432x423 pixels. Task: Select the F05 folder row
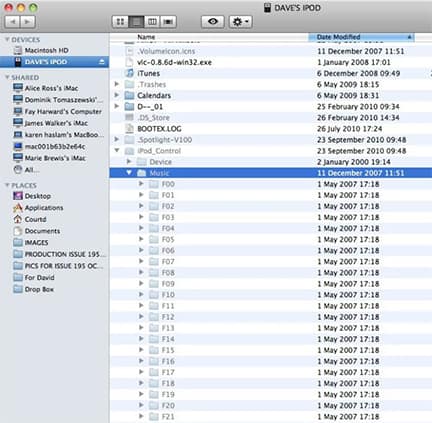coord(271,239)
